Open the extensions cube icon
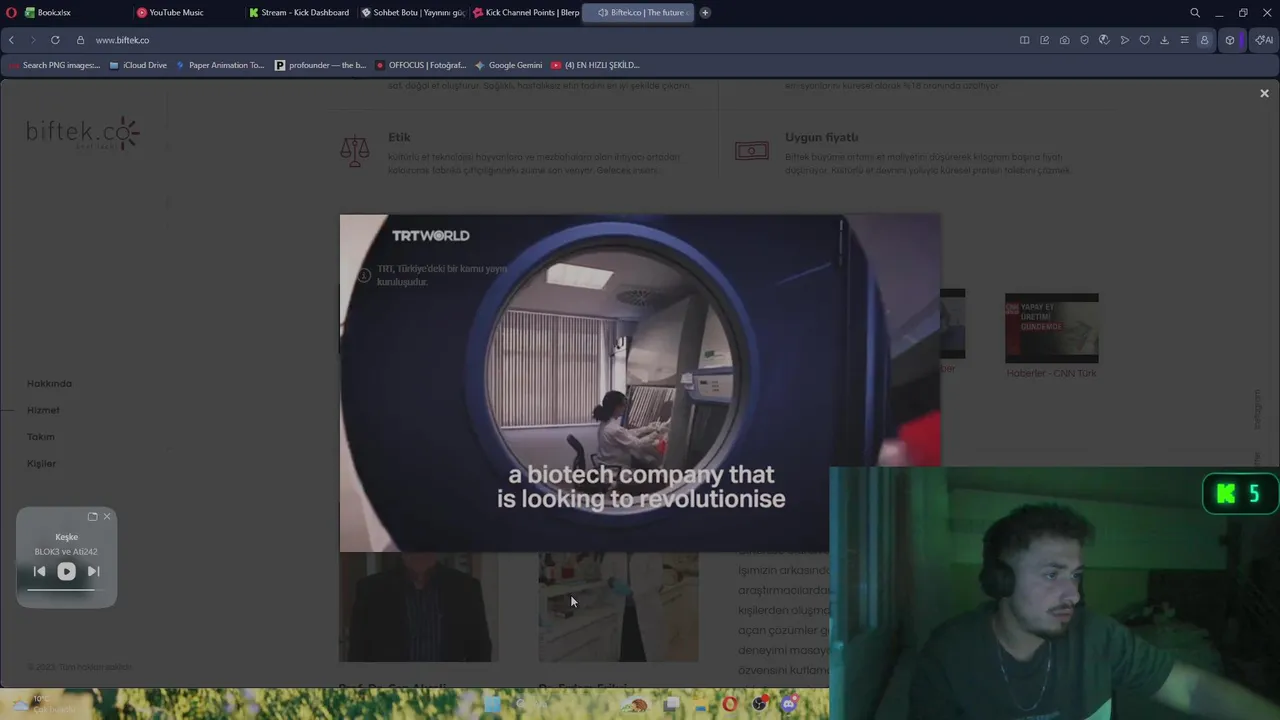1280x720 pixels. click(x=1230, y=40)
